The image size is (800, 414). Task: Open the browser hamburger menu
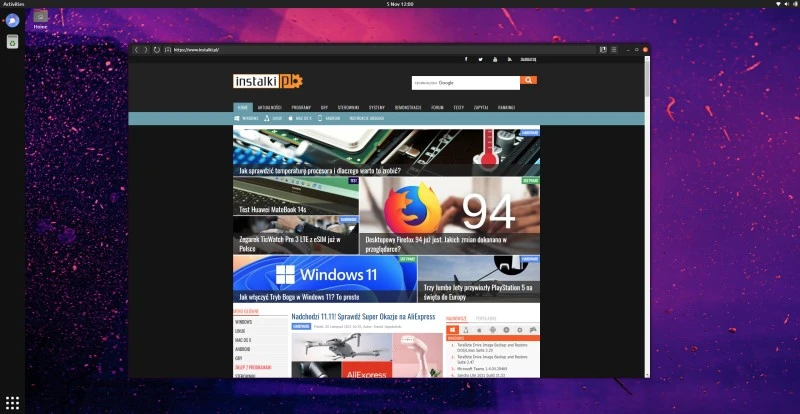coord(614,50)
